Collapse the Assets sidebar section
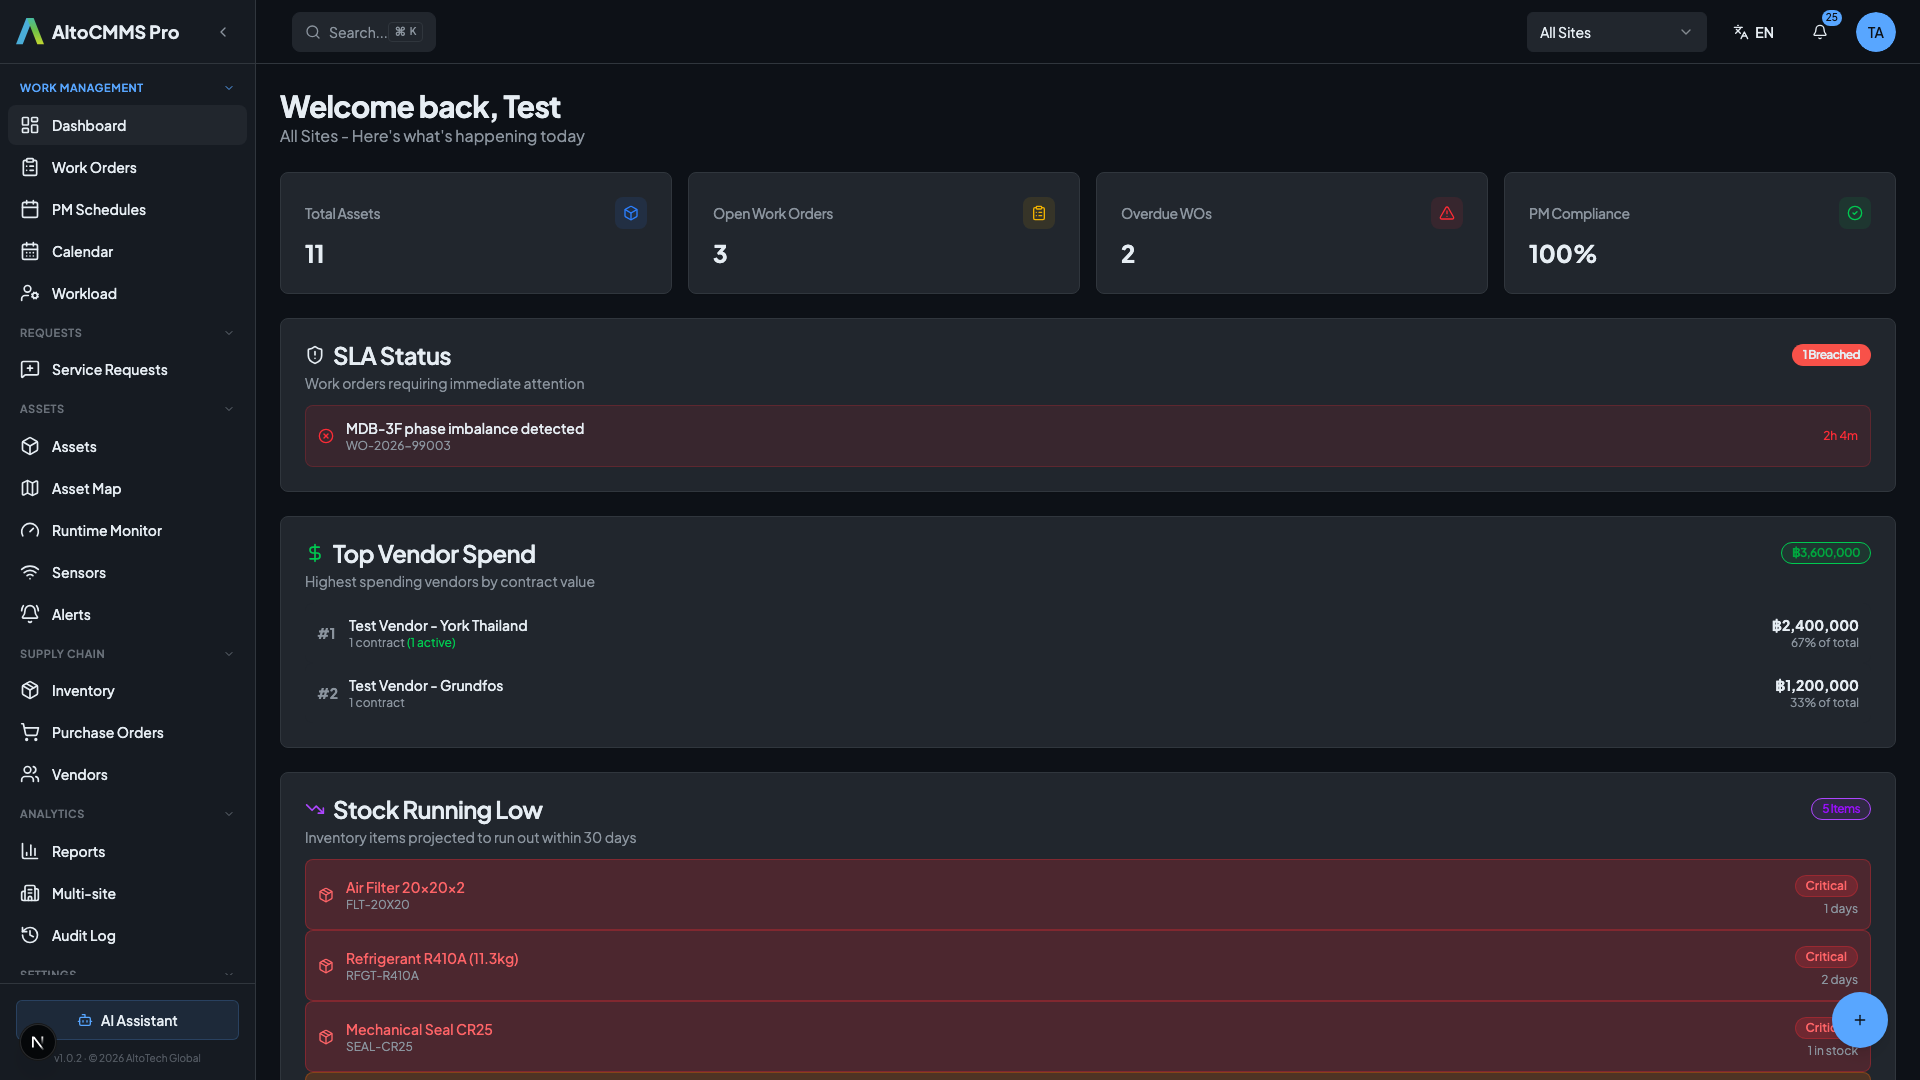The height and width of the screenshot is (1080, 1920). click(229, 409)
